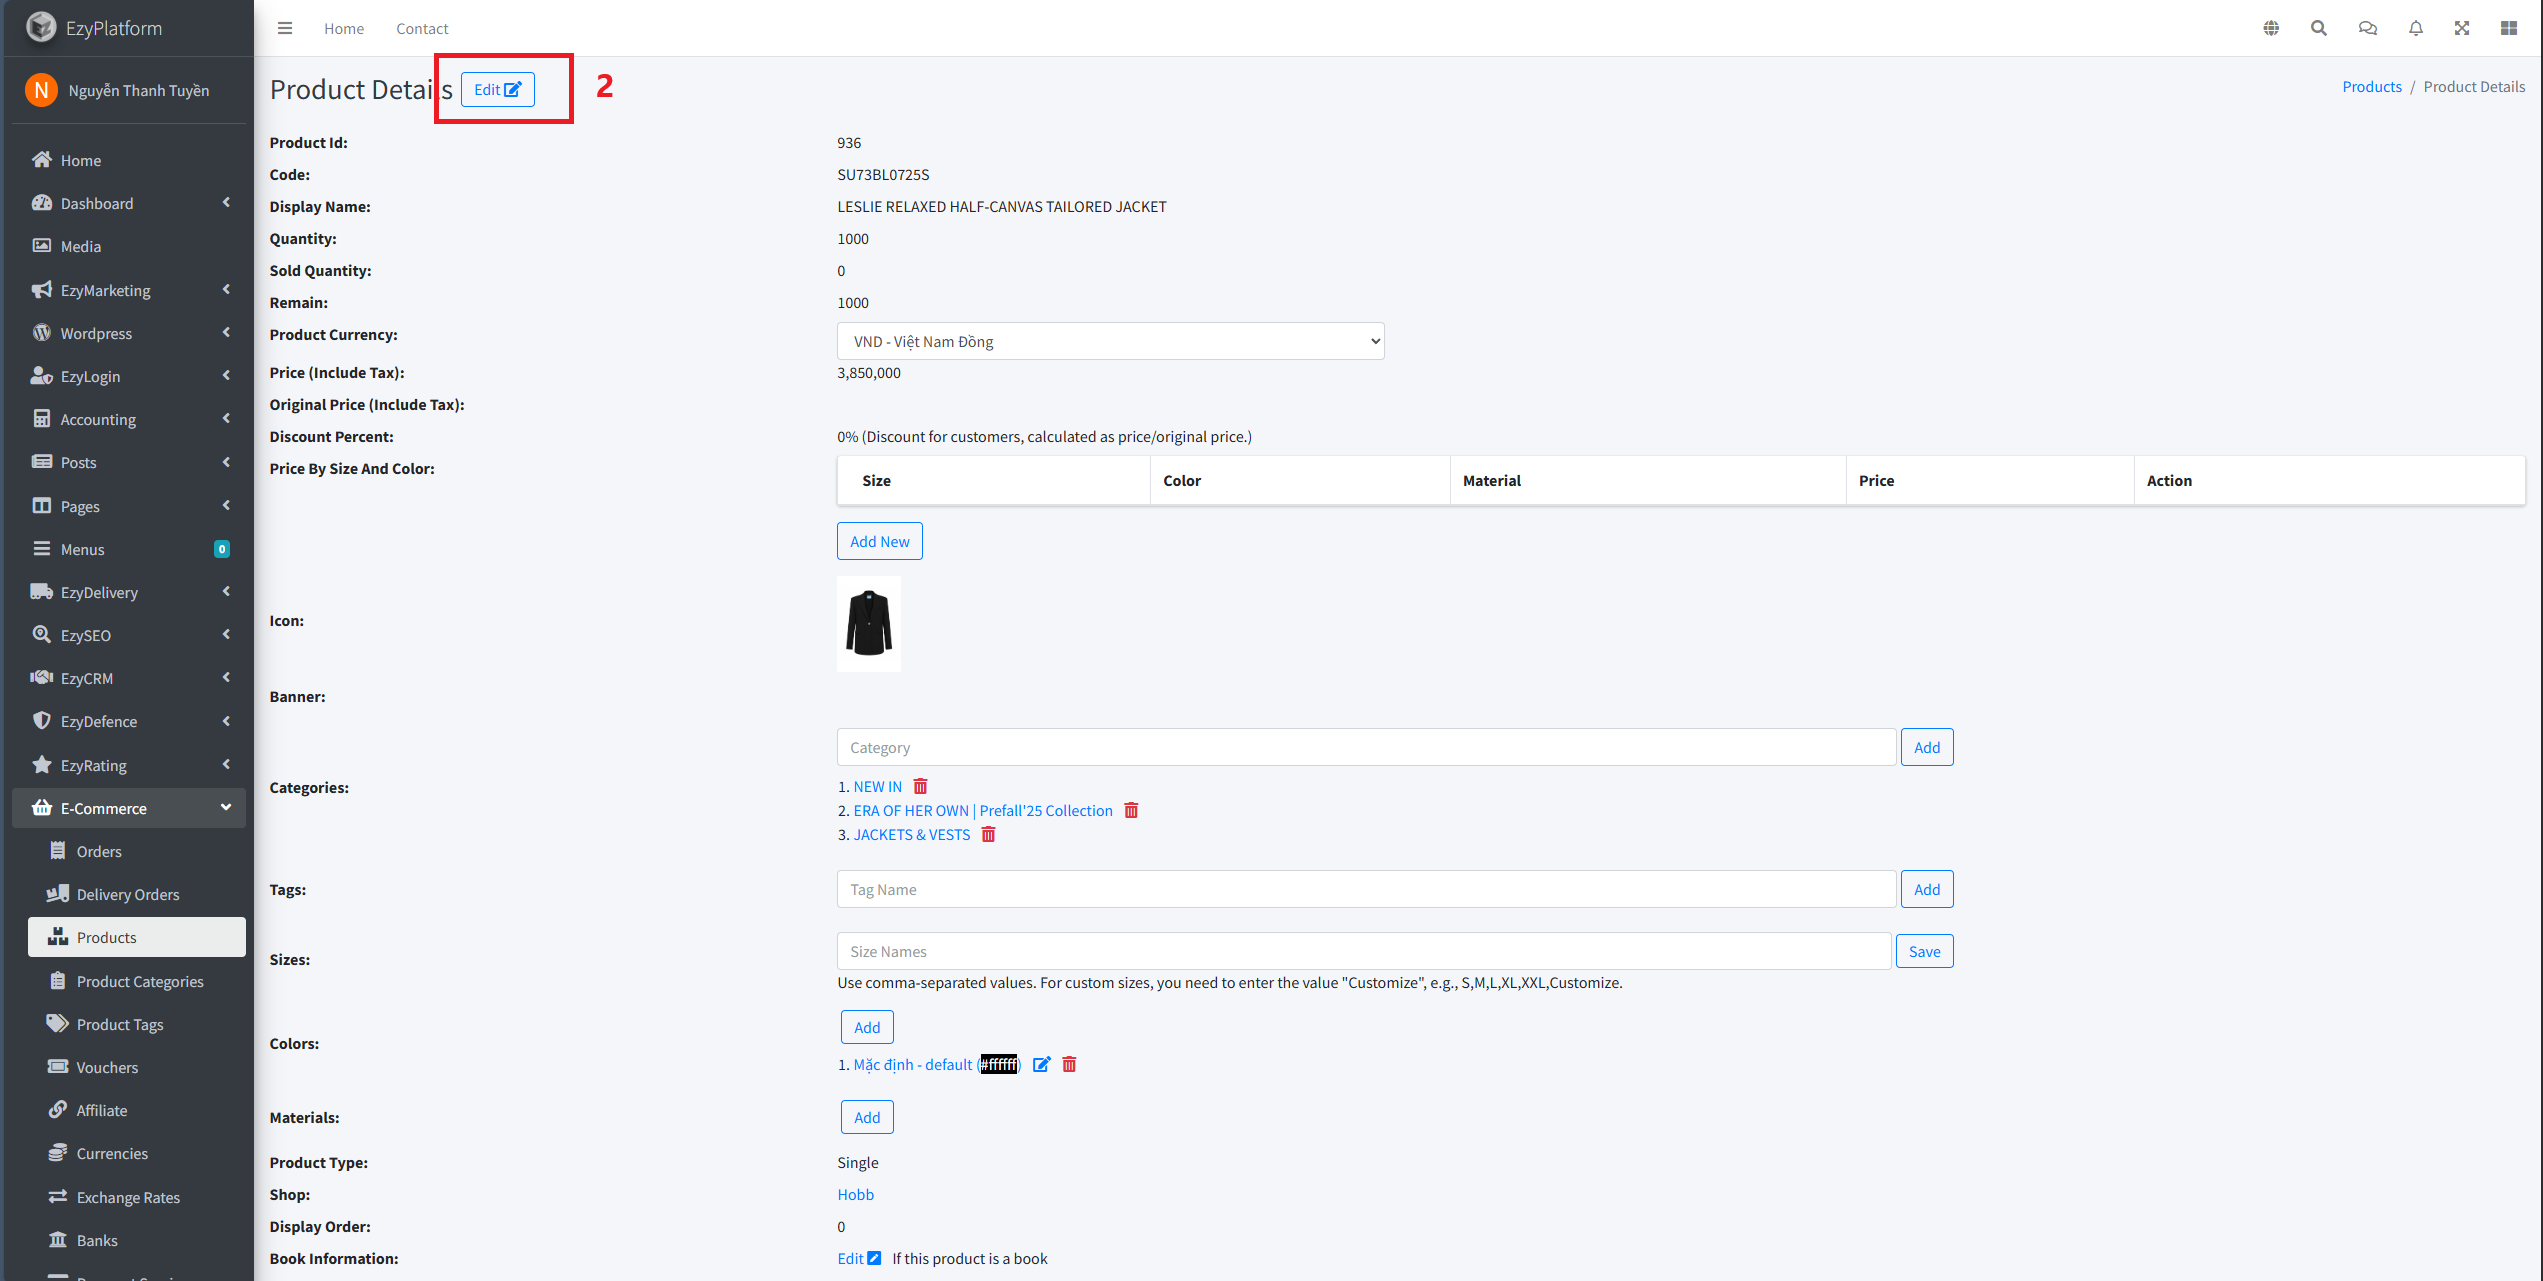This screenshot has height=1281, width=2543.
Task: Click the #ffffff color swatch
Action: coord(998,1065)
